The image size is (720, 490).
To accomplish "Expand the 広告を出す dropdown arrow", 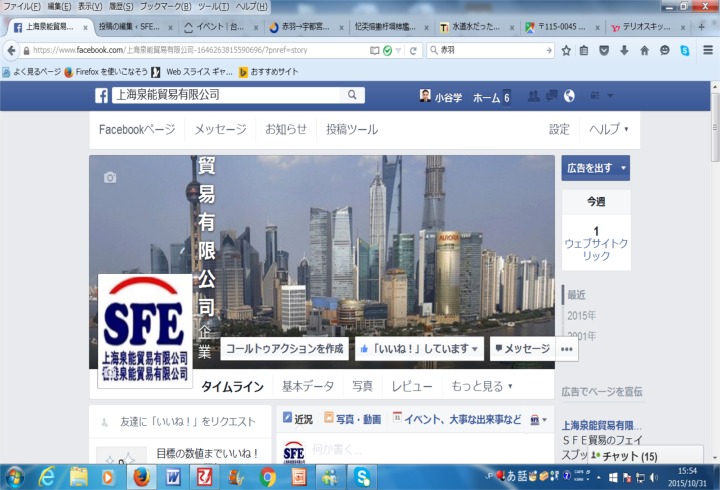I will tap(623, 168).
